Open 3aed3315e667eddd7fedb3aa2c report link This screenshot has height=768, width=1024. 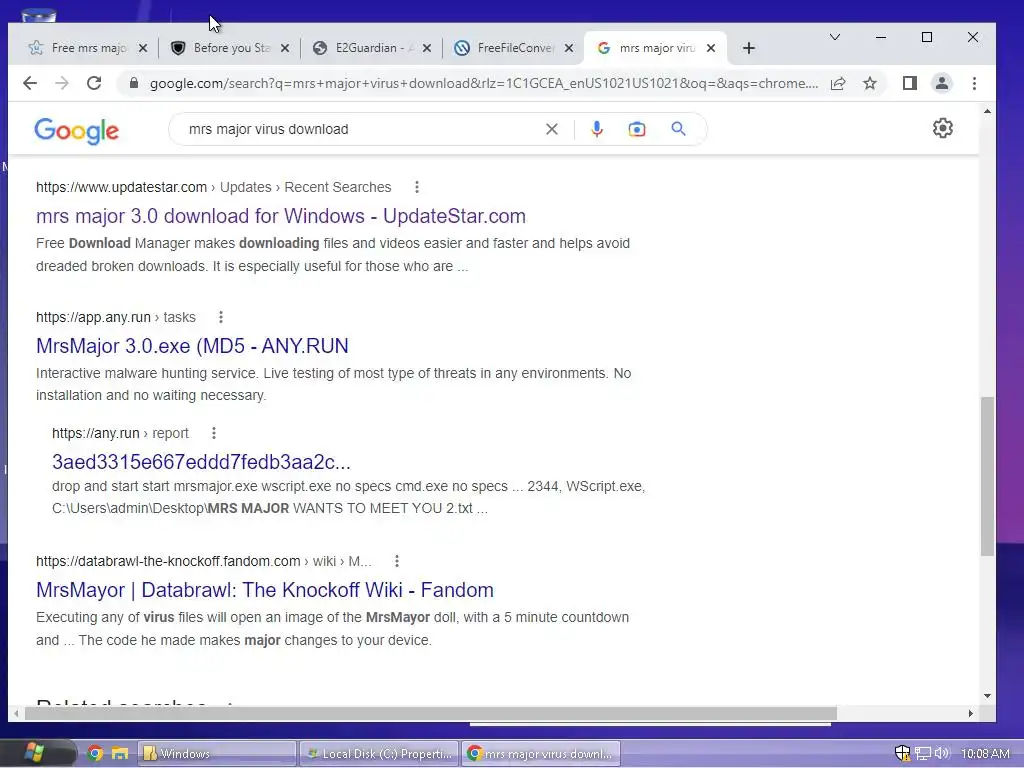pyautogui.click(x=201, y=462)
